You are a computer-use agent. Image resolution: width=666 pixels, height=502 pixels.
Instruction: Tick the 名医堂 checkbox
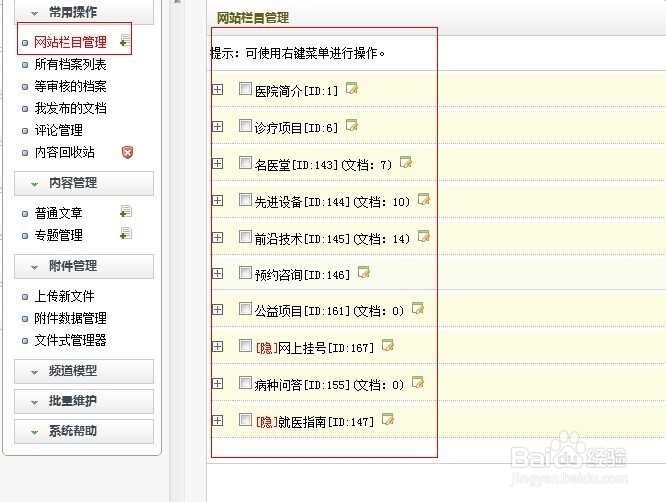(245, 162)
